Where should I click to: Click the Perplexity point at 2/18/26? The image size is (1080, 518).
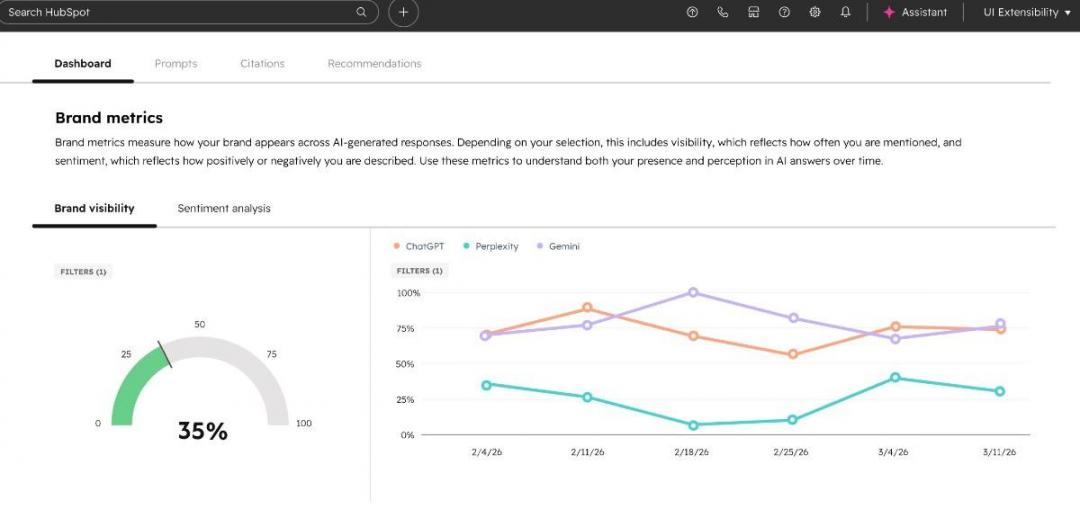pyautogui.click(x=693, y=426)
